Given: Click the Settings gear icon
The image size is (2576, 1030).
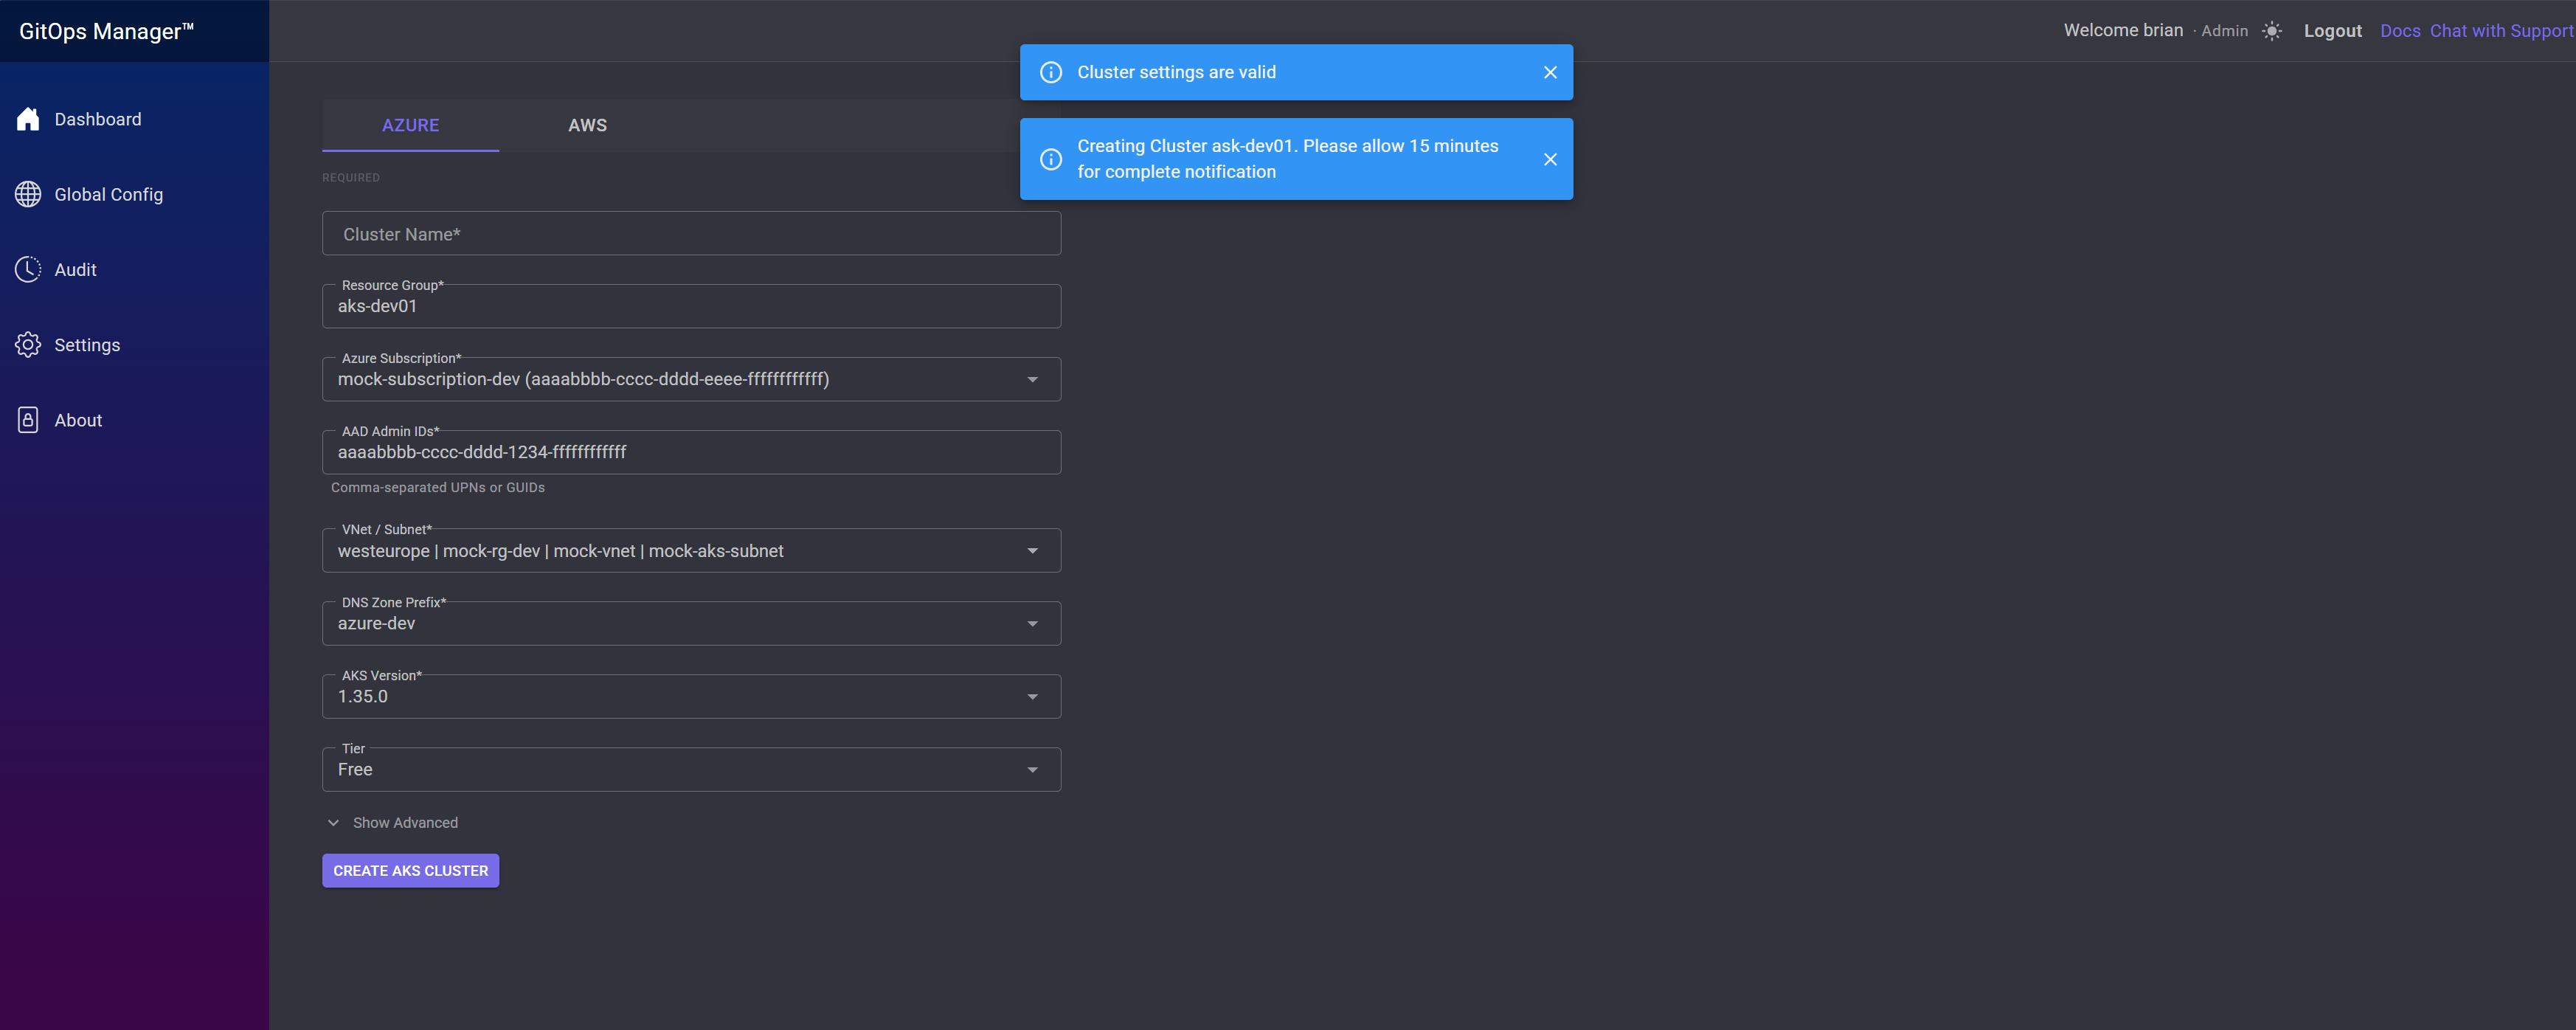Looking at the screenshot, I should pos(28,345).
